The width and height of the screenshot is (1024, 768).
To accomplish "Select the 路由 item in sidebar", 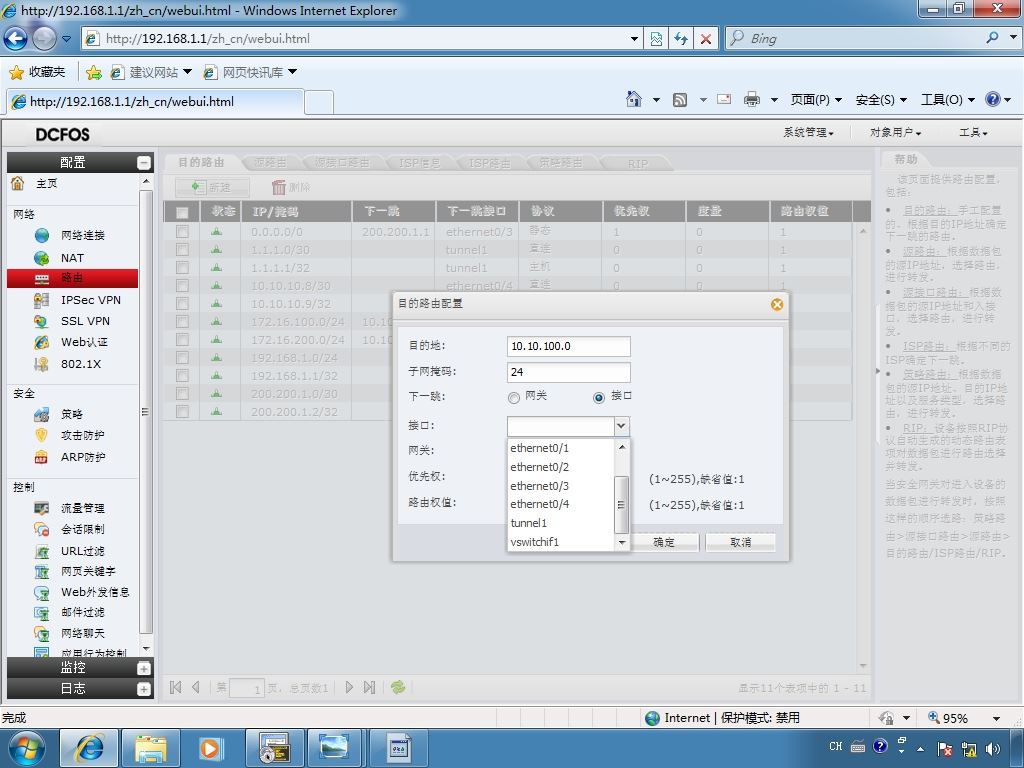I will pos(72,278).
